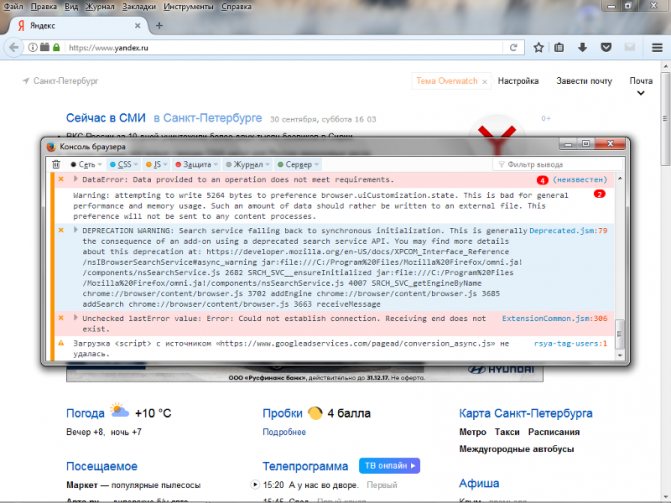Open the Вид menu
The width and height of the screenshot is (671, 503).
click(x=71, y=6)
